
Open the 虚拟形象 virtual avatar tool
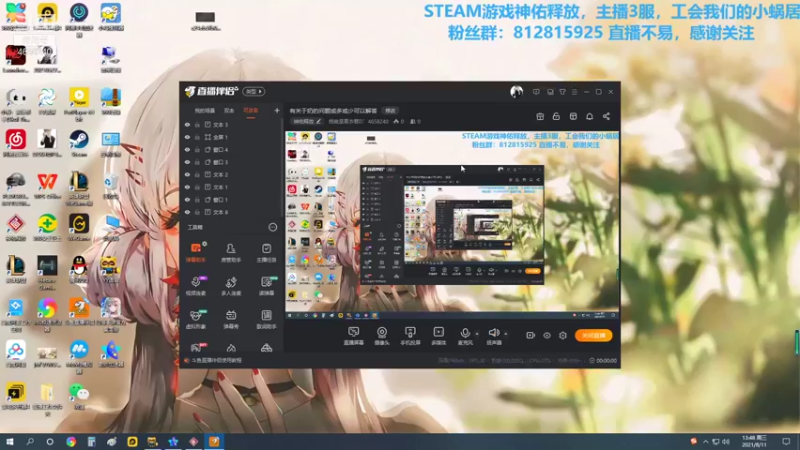(195, 319)
